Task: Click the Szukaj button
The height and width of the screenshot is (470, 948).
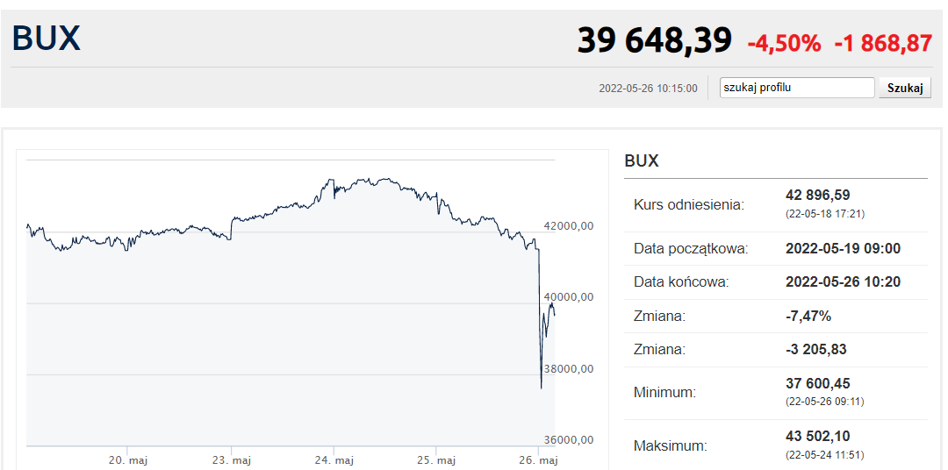Action: pyautogui.click(x=904, y=88)
